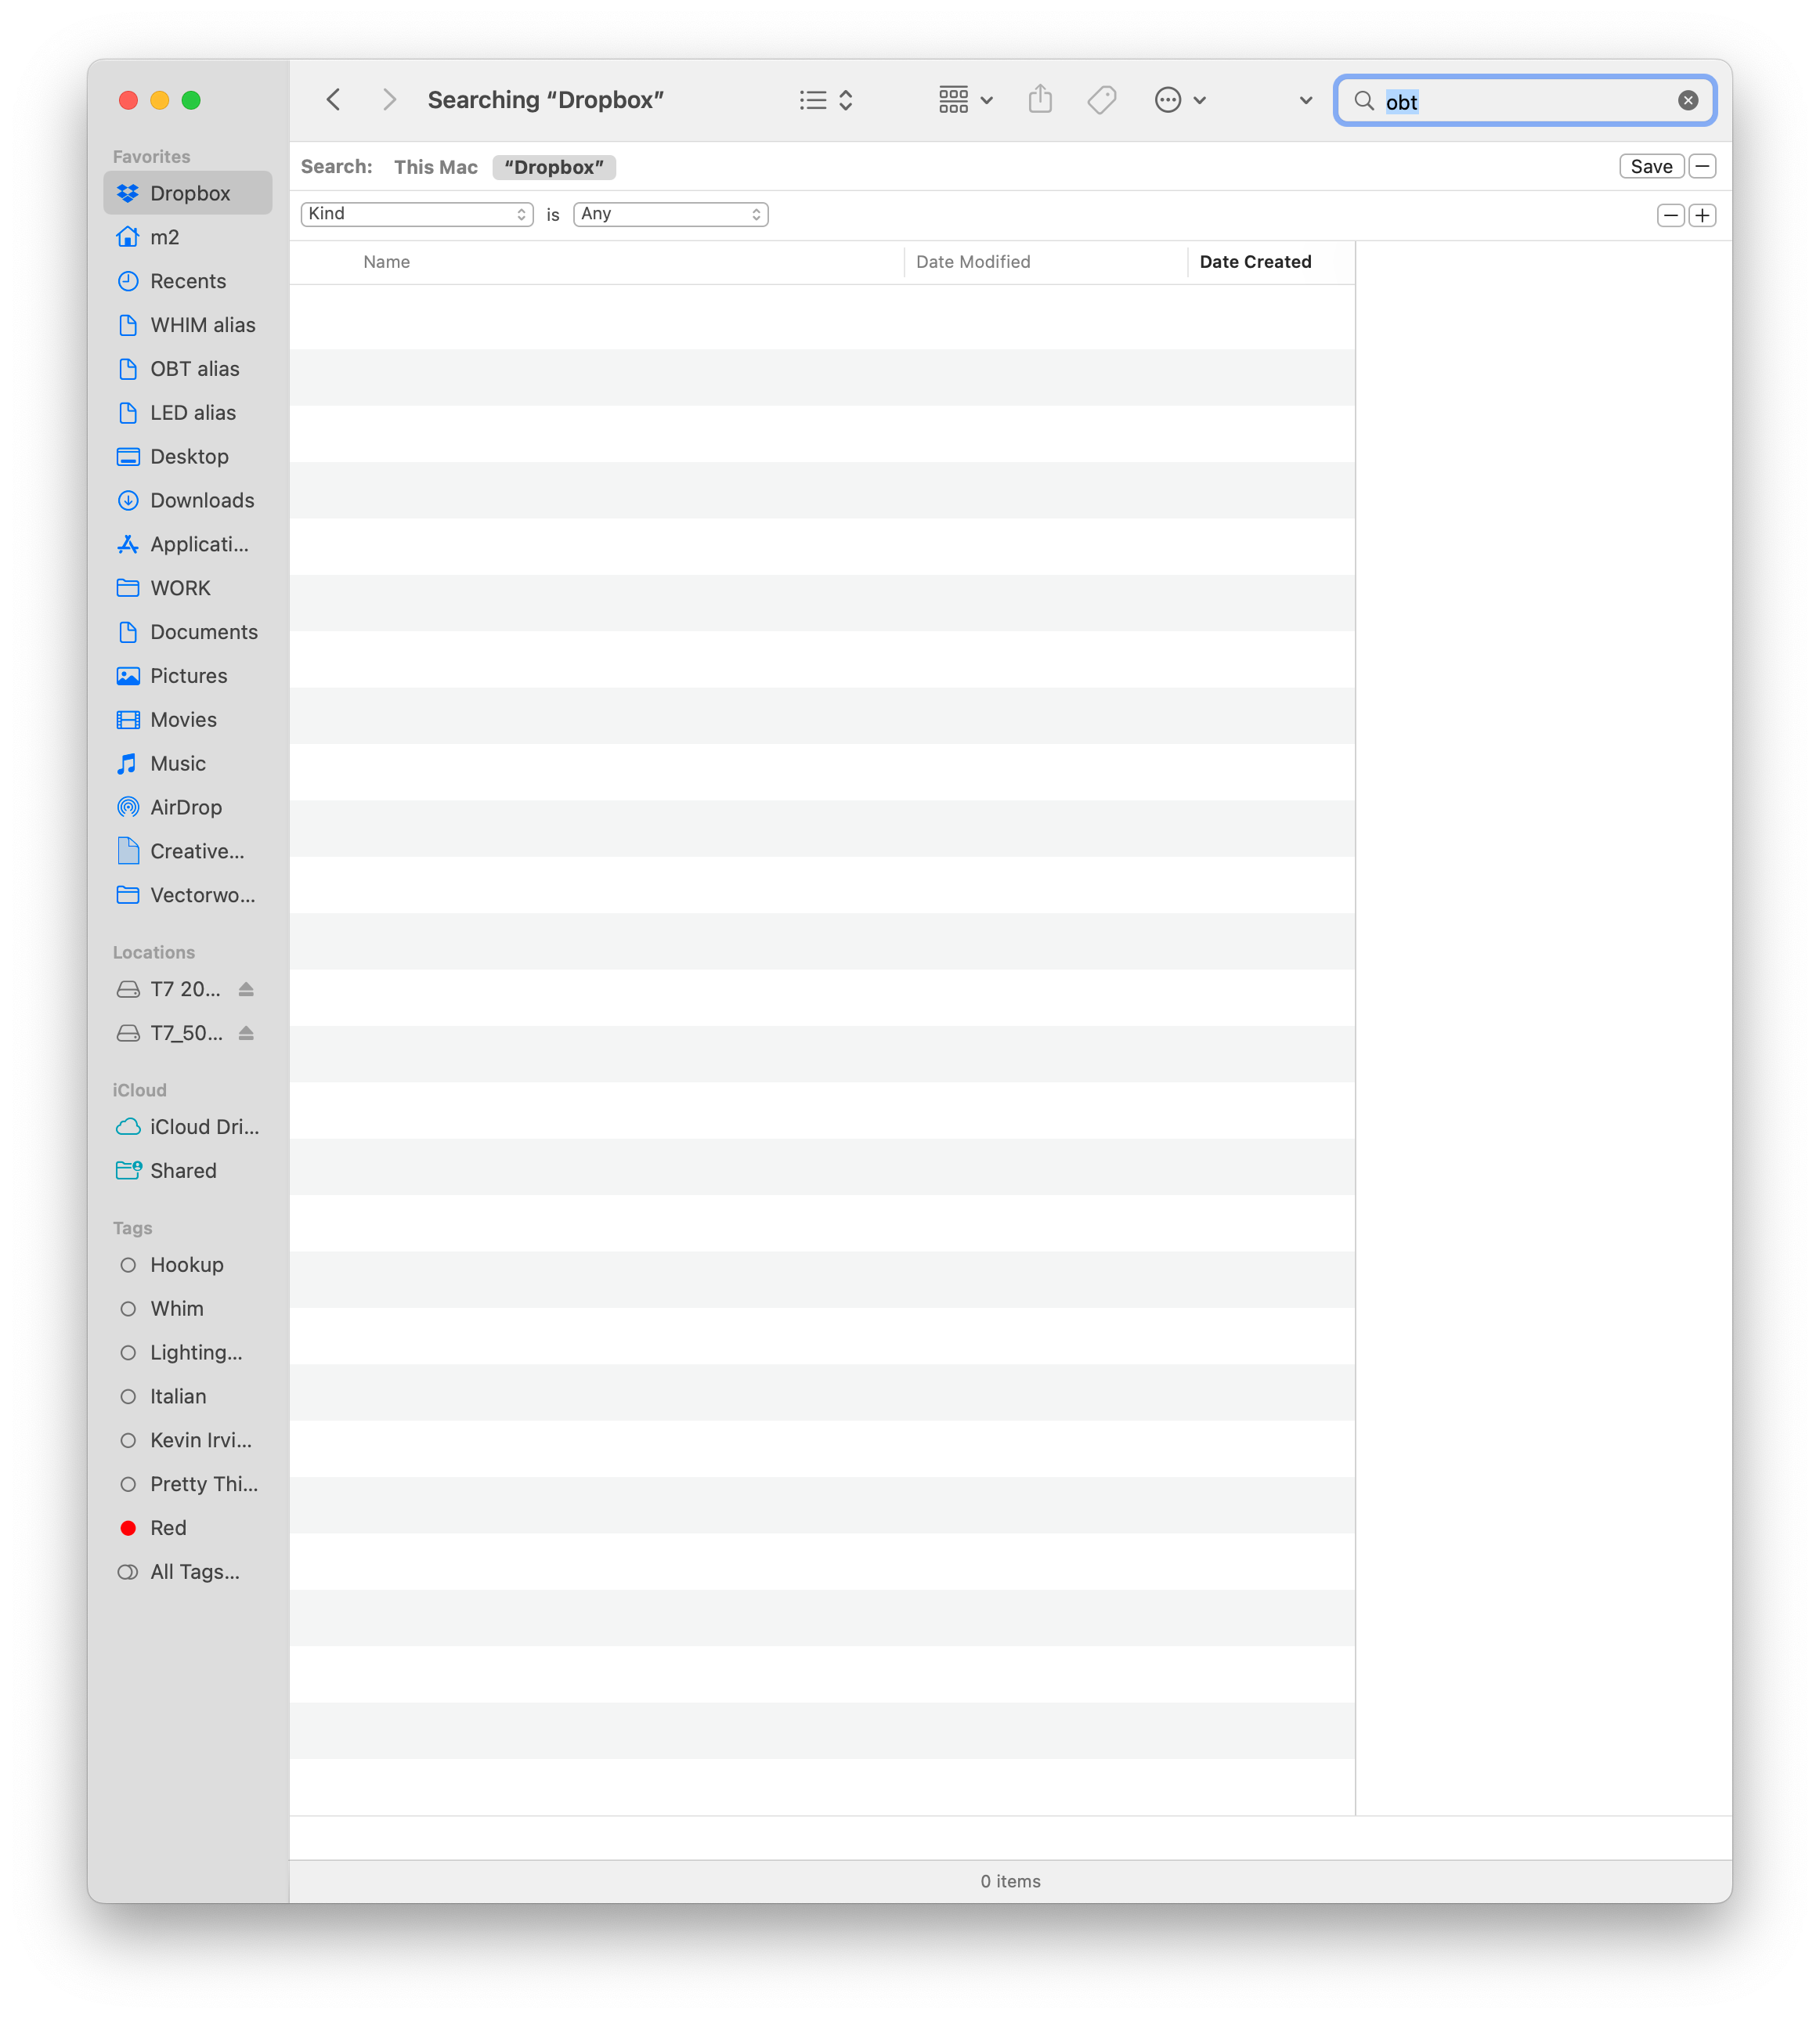
Task: Select the "Dropbox" search scope
Action: [554, 167]
